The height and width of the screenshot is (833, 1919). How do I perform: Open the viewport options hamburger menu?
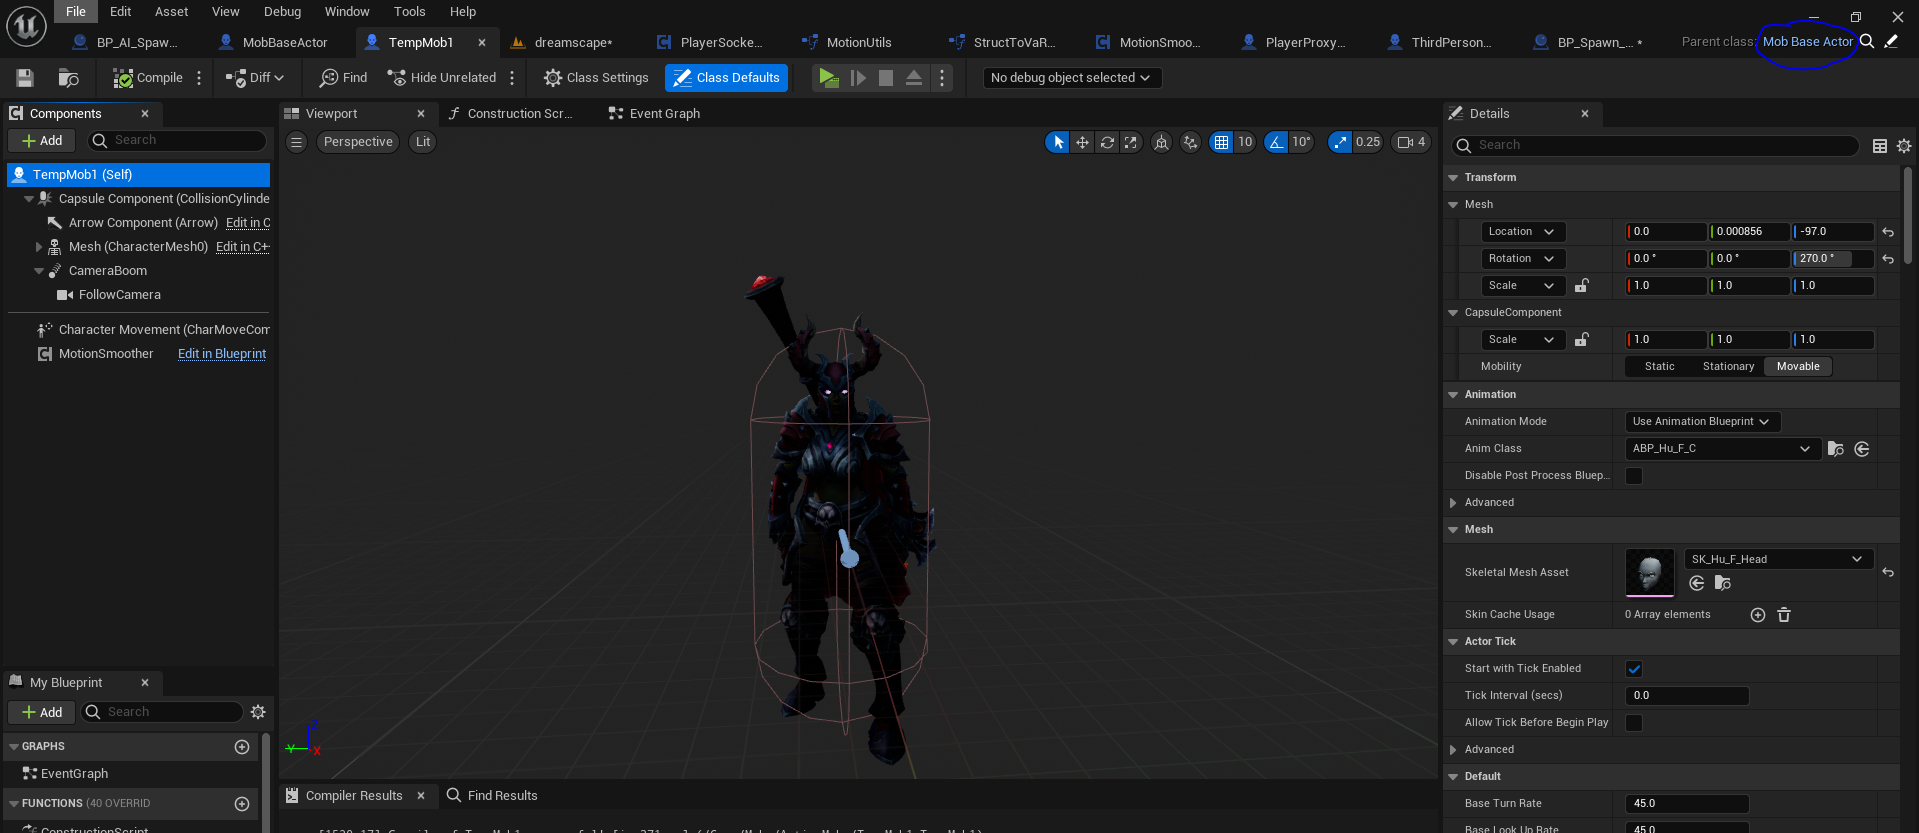296,142
